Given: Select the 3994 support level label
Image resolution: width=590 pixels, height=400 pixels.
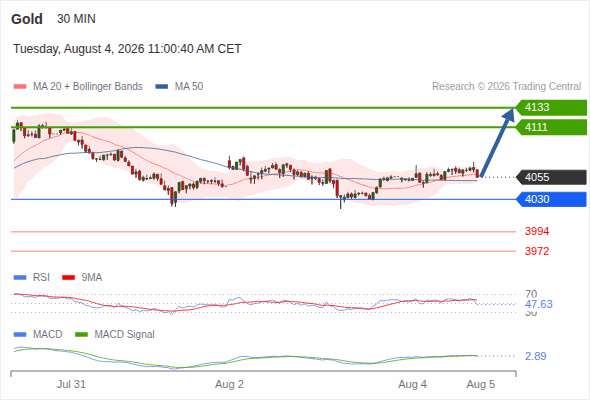Looking at the screenshot, I should coord(537,231).
